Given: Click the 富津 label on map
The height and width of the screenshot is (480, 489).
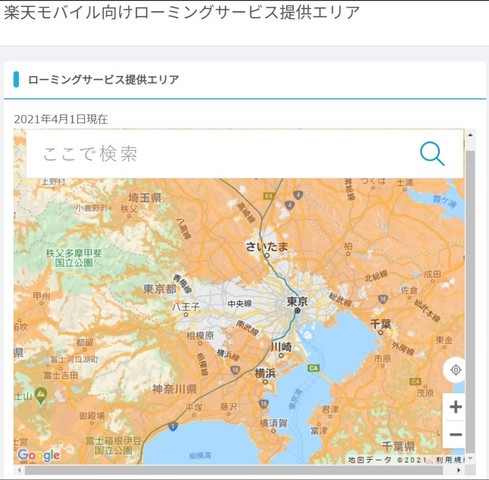Looking at the screenshot, I should coord(319,431).
